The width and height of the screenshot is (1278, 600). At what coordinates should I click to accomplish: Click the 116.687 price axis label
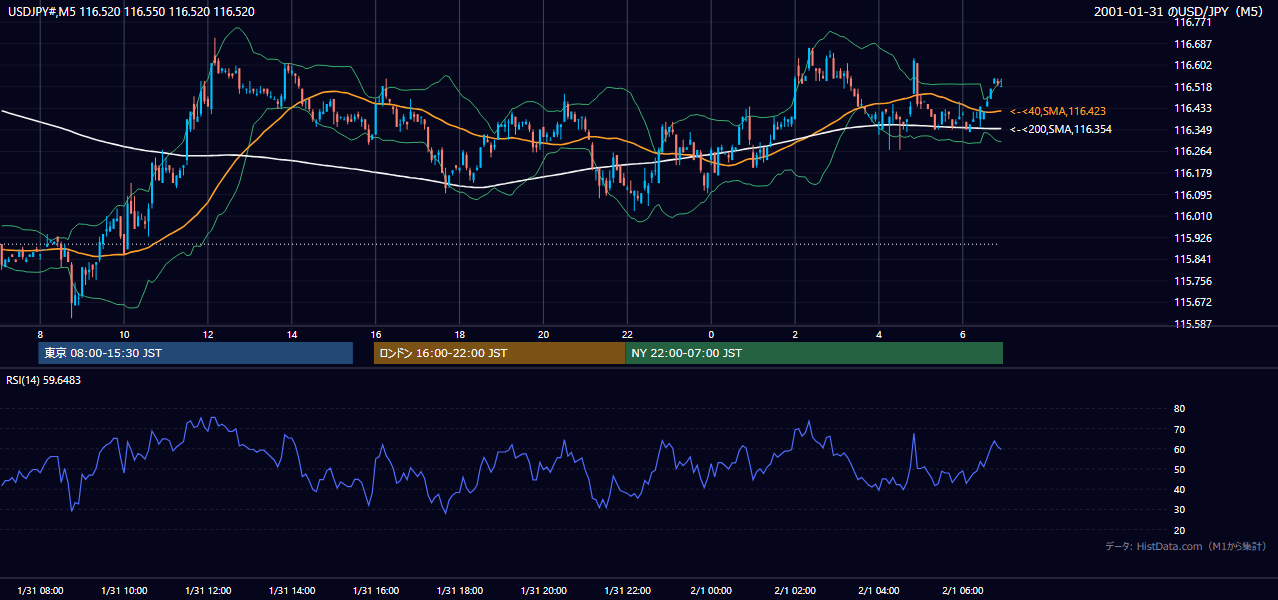coord(1192,44)
